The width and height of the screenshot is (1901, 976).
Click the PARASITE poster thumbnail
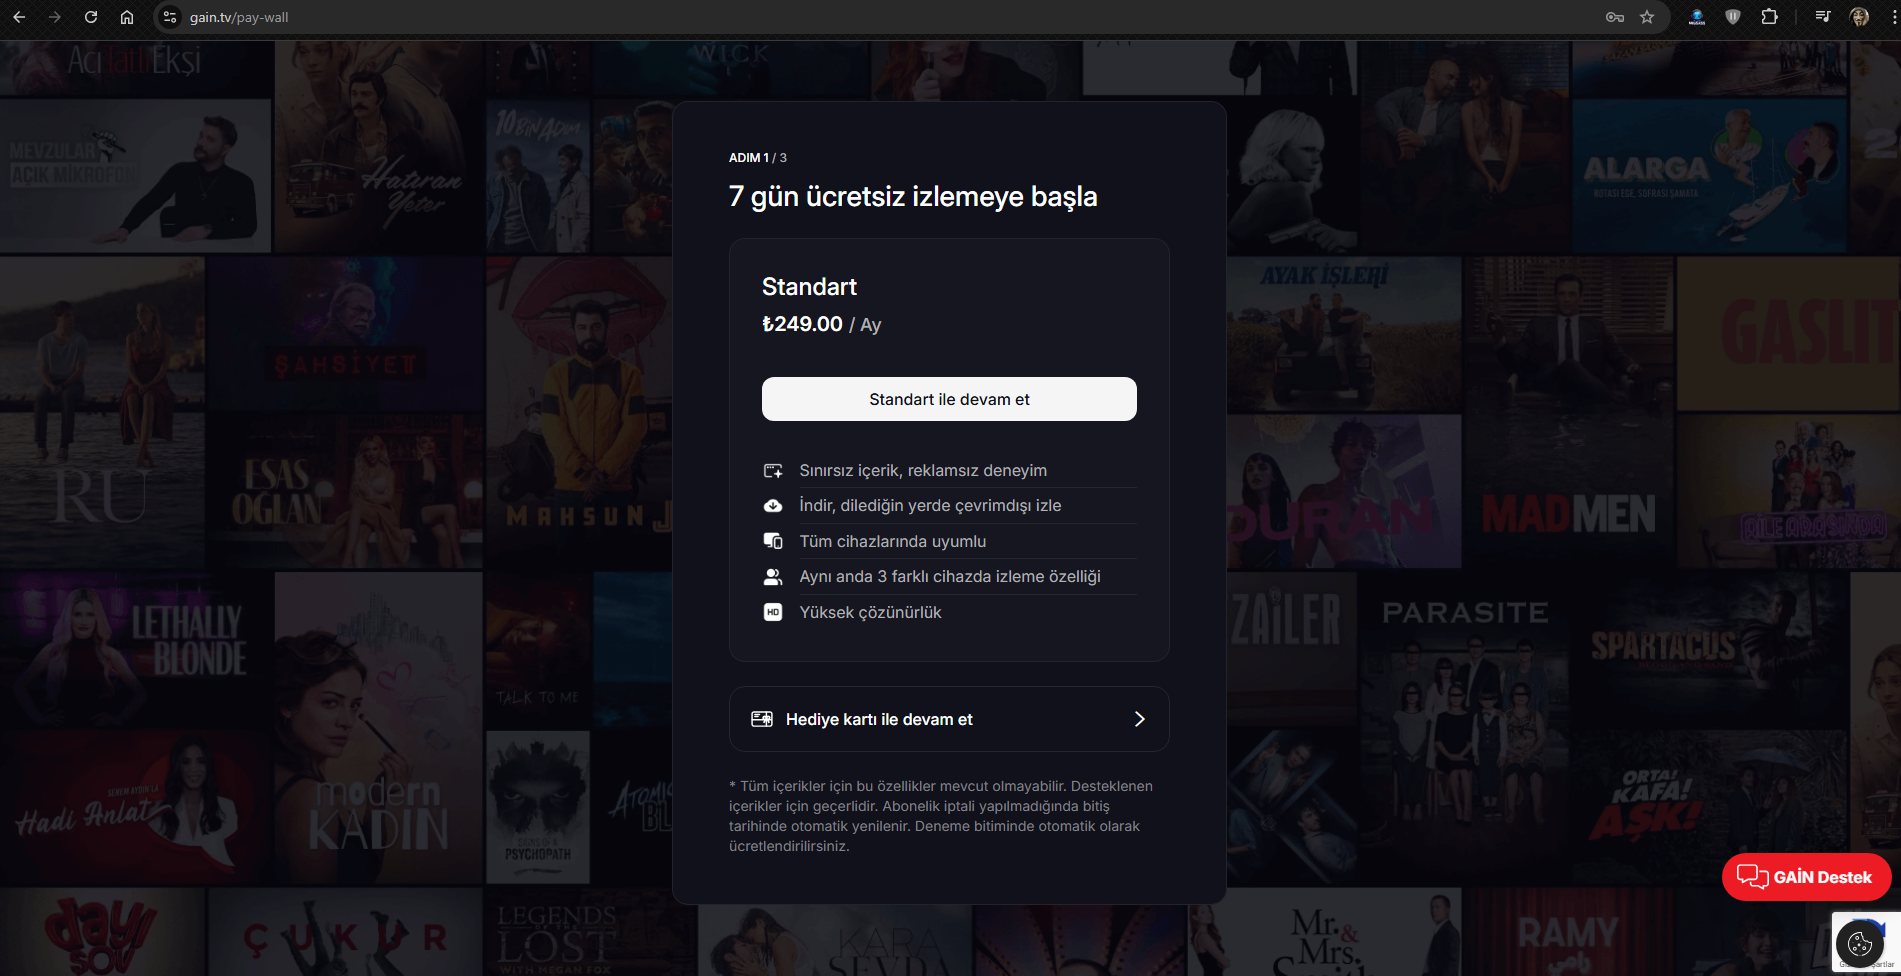1466,727
